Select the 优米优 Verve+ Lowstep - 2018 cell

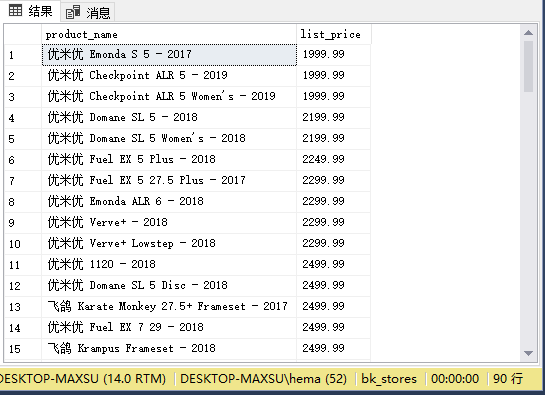point(169,243)
